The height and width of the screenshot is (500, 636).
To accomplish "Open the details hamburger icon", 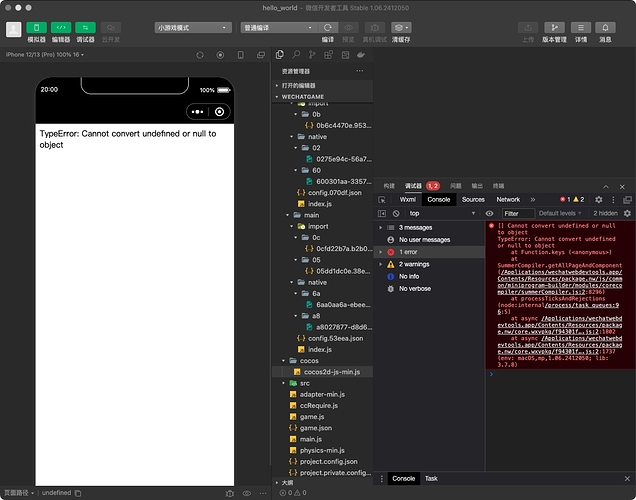I will pyautogui.click(x=581, y=28).
